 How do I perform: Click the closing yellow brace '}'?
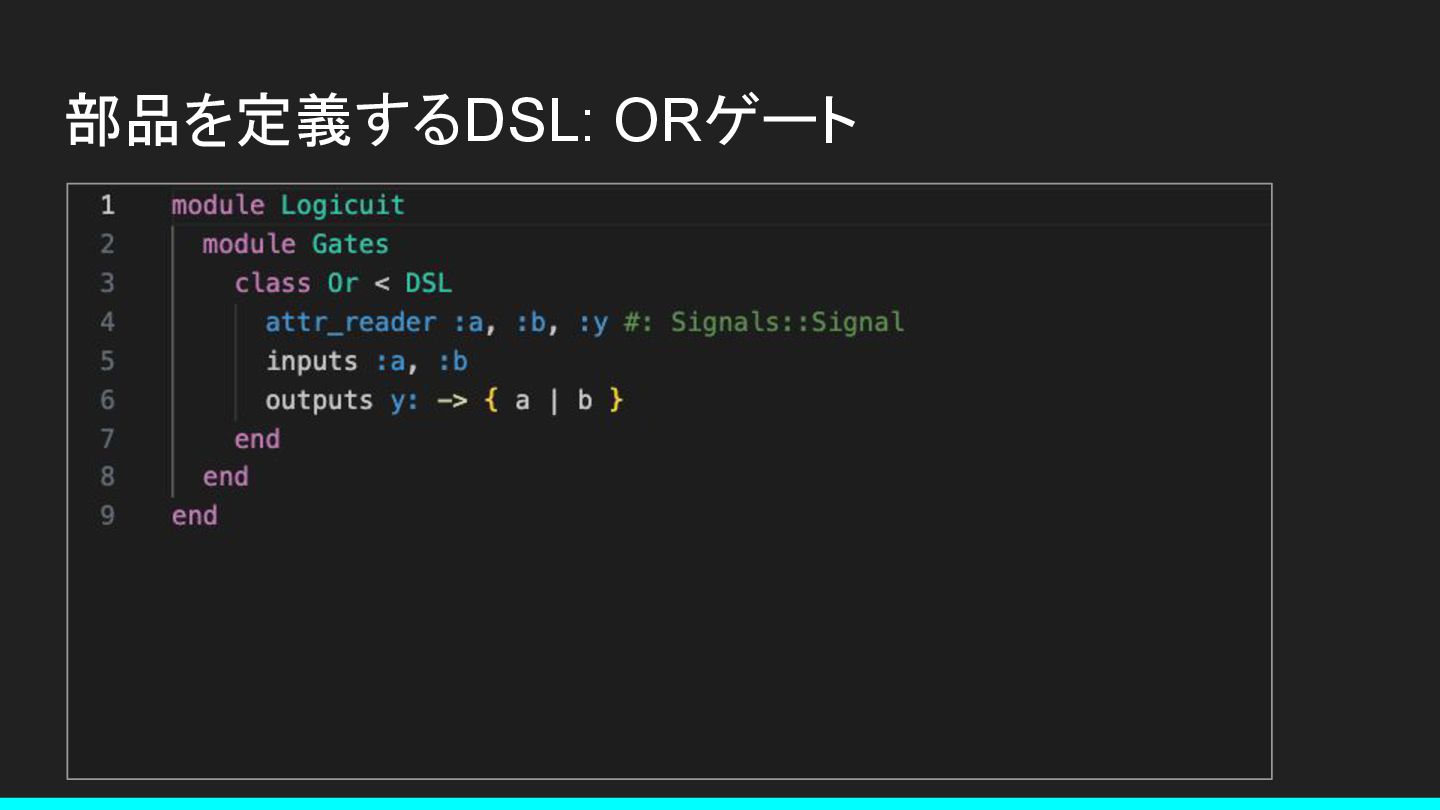coord(616,401)
